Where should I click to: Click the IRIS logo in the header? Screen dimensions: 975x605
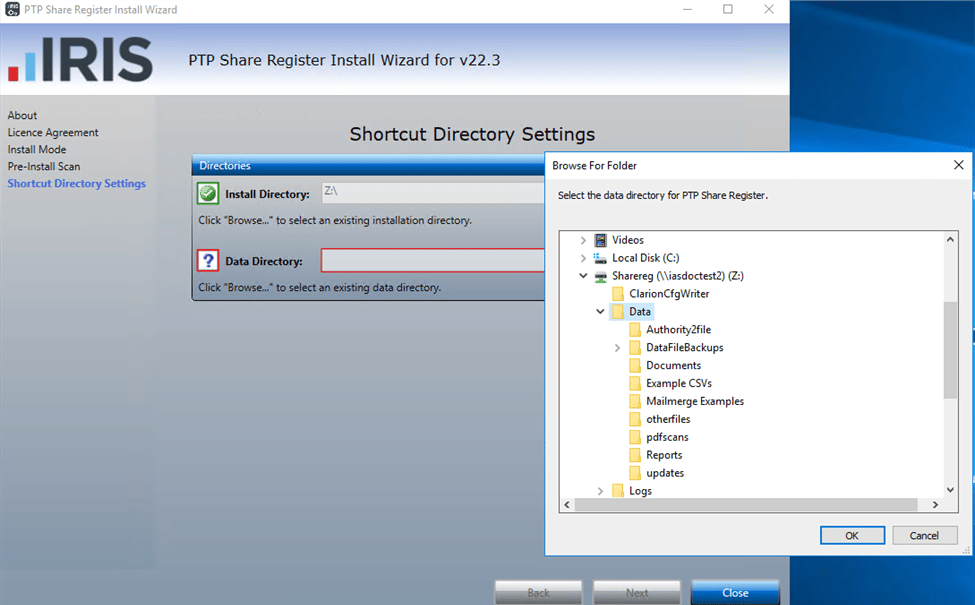point(80,59)
